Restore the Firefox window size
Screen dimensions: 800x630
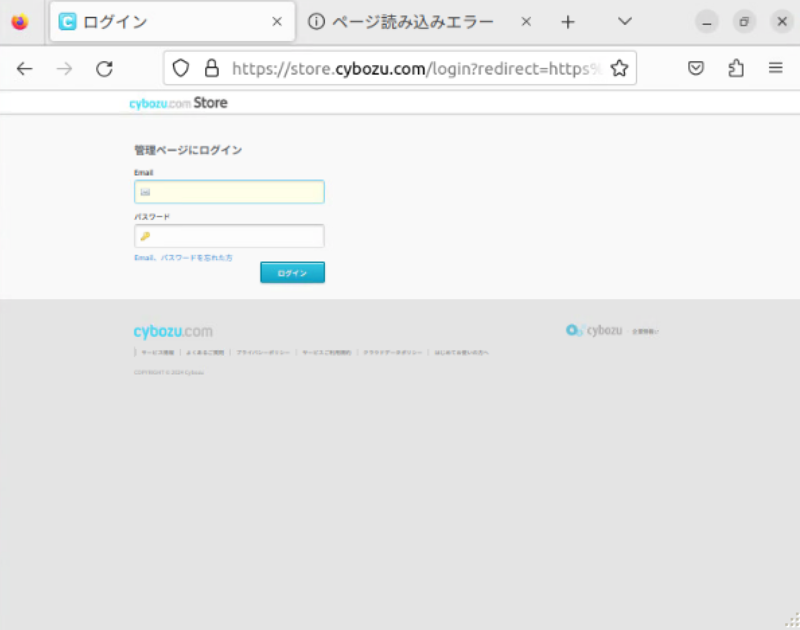744,22
